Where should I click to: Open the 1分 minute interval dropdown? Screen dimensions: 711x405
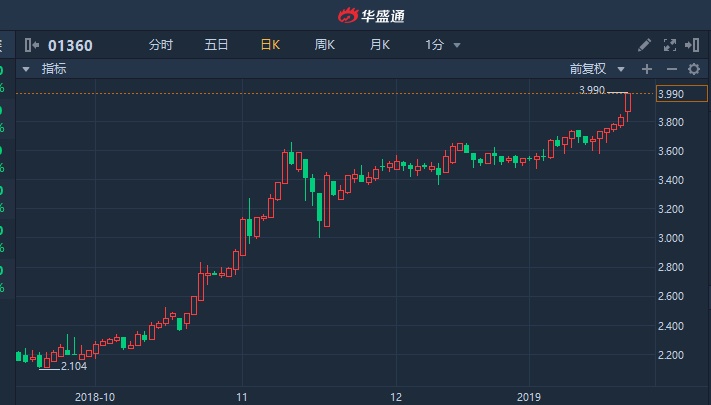pyautogui.click(x=443, y=45)
